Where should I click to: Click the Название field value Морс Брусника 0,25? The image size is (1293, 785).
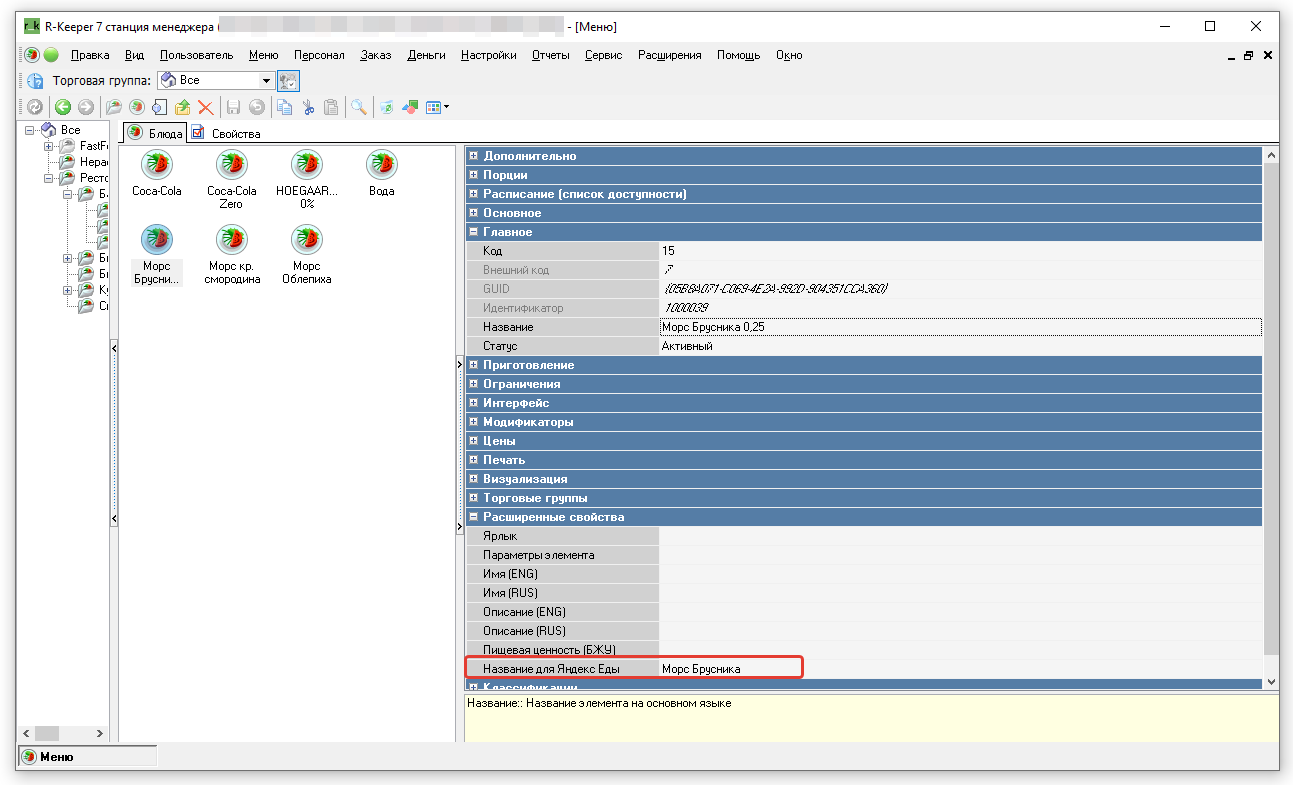[x=960, y=327]
